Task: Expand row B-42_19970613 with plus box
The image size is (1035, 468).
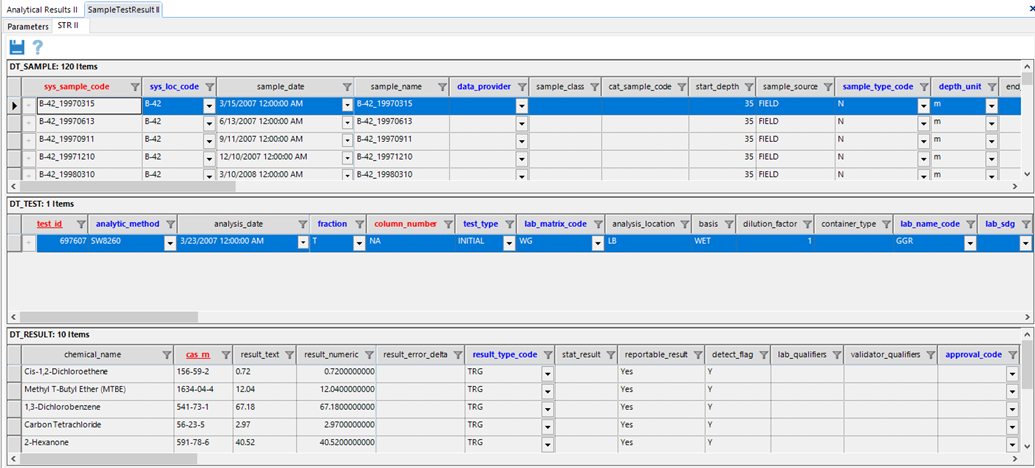Action: click(29, 121)
